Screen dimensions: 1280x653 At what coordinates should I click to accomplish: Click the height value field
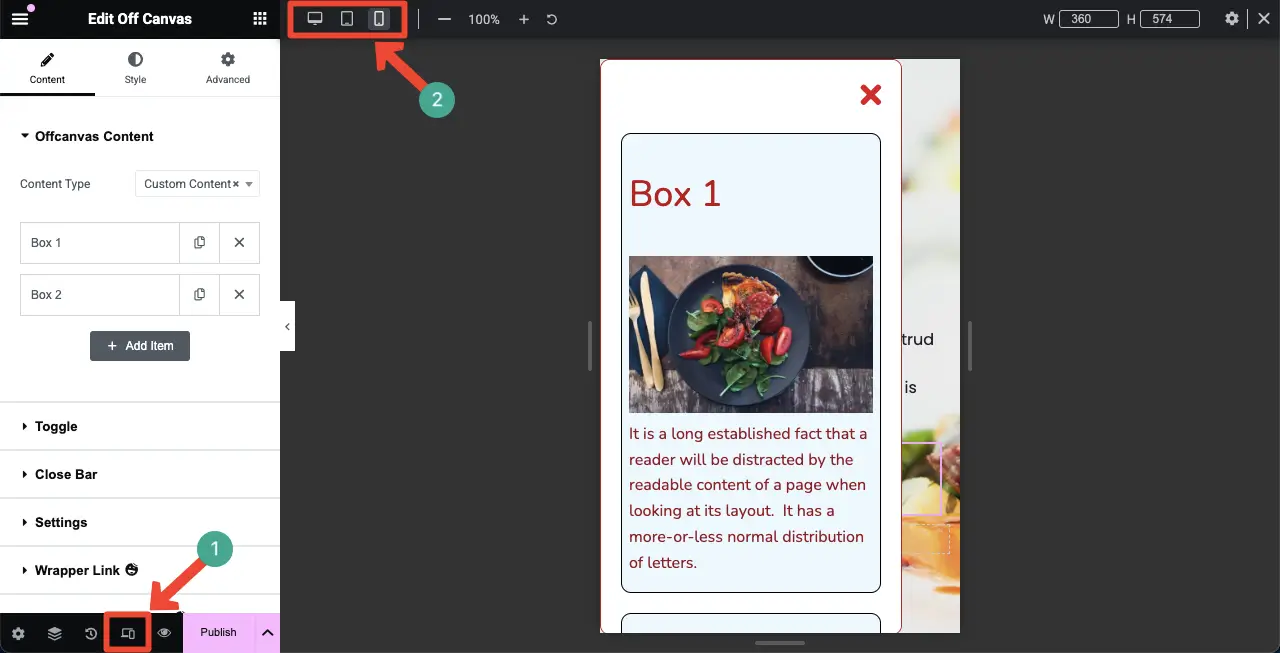(x=1170, y=19)
